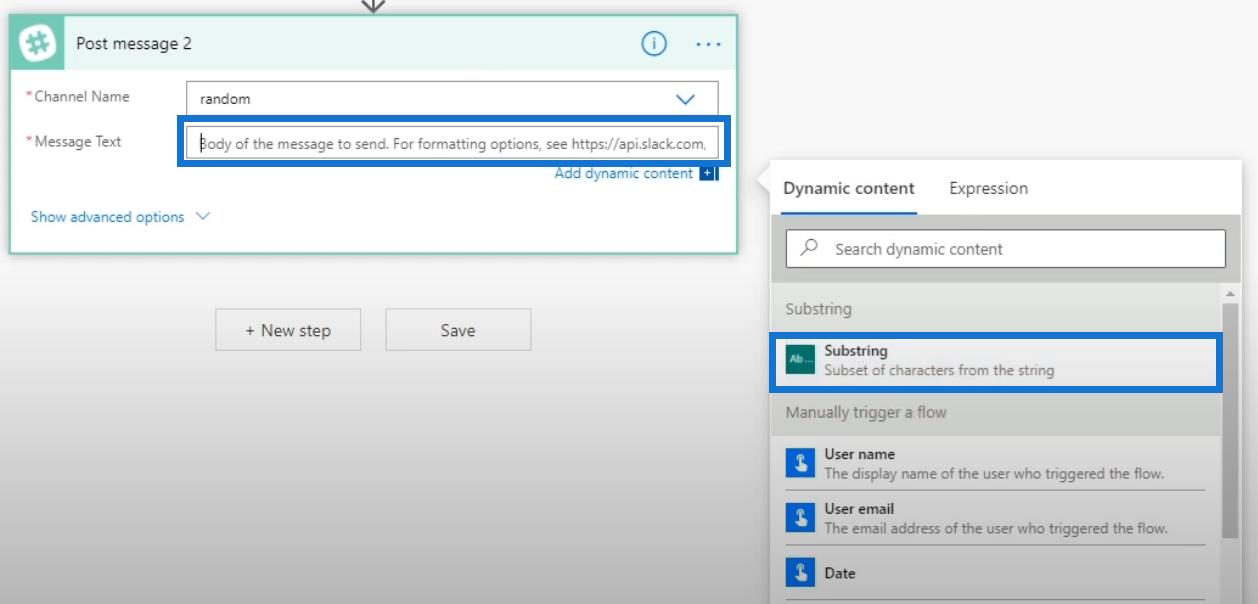Select the Substring dynamic content item
Viewport: 1258px width, 604px height.
tap(996, 360)
